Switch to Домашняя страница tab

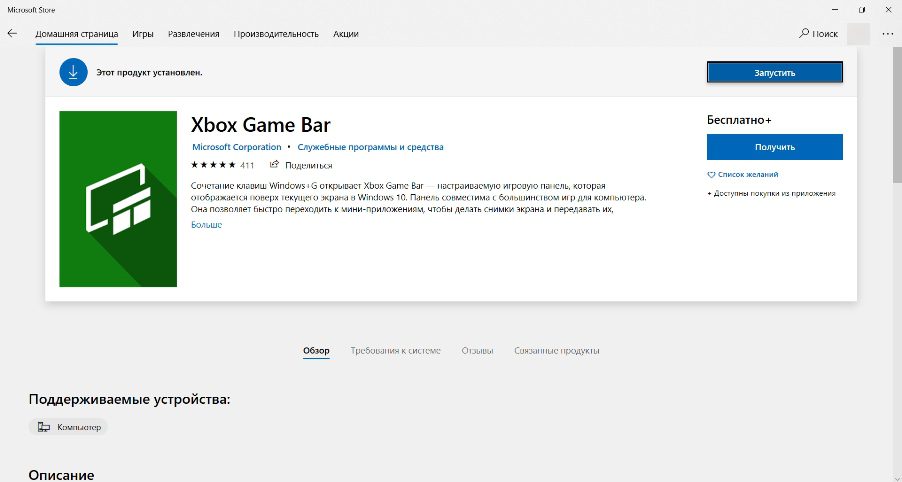coord(77,34)
